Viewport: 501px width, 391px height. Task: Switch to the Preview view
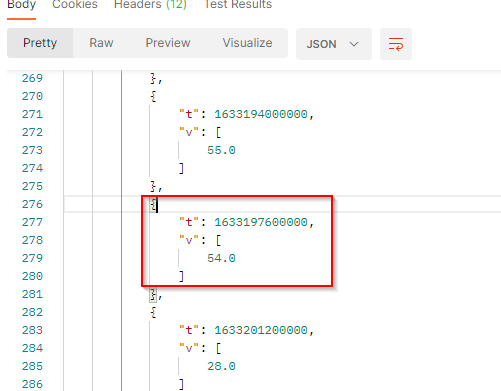tap(168, 43)
